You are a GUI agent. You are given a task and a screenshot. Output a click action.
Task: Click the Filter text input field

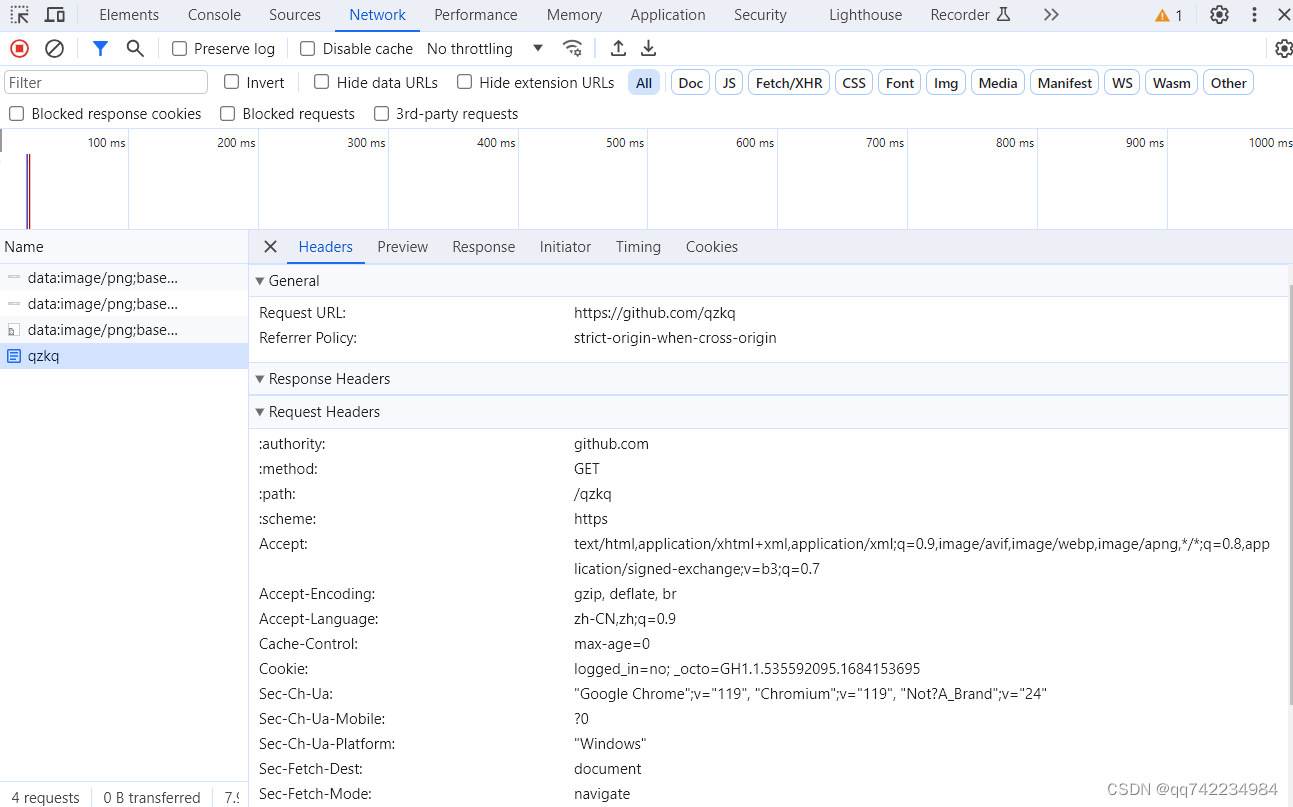(106, 82)
